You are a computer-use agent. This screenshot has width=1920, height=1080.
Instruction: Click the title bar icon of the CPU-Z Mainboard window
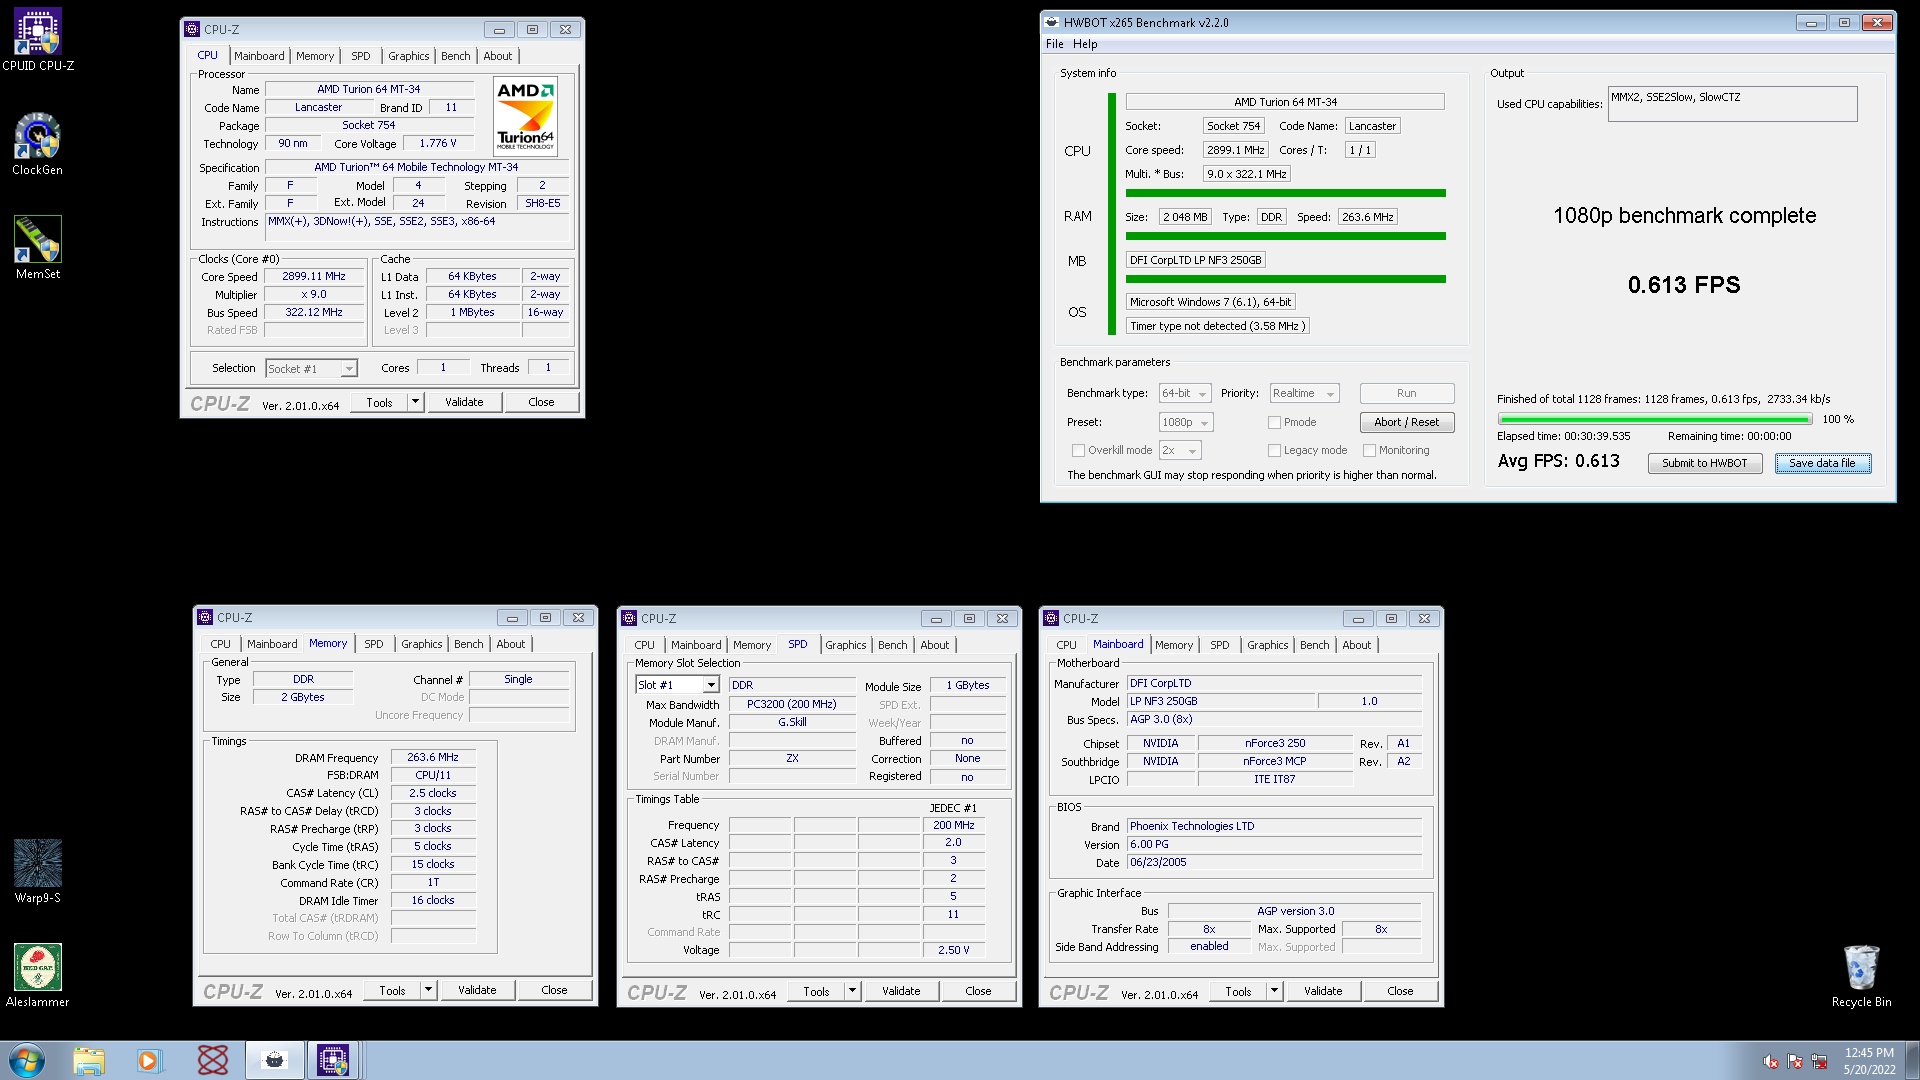pos(1051,618)
